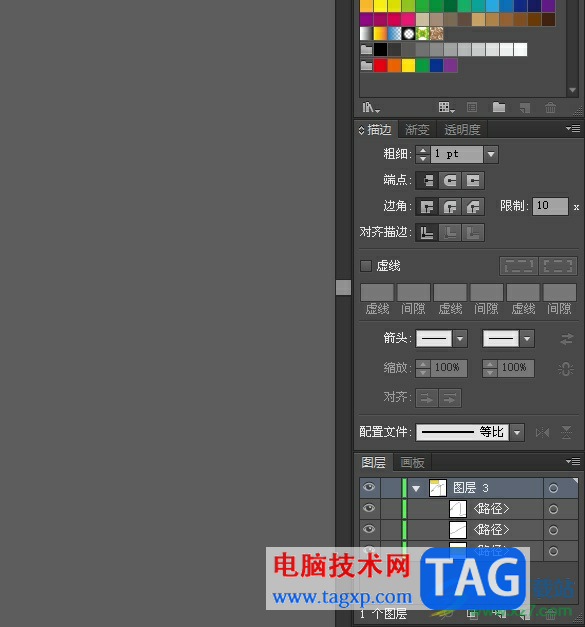This screenshot has width=585, height=627.
Task: Extend arrow tip beyond path end
Action: pos(427,398)
